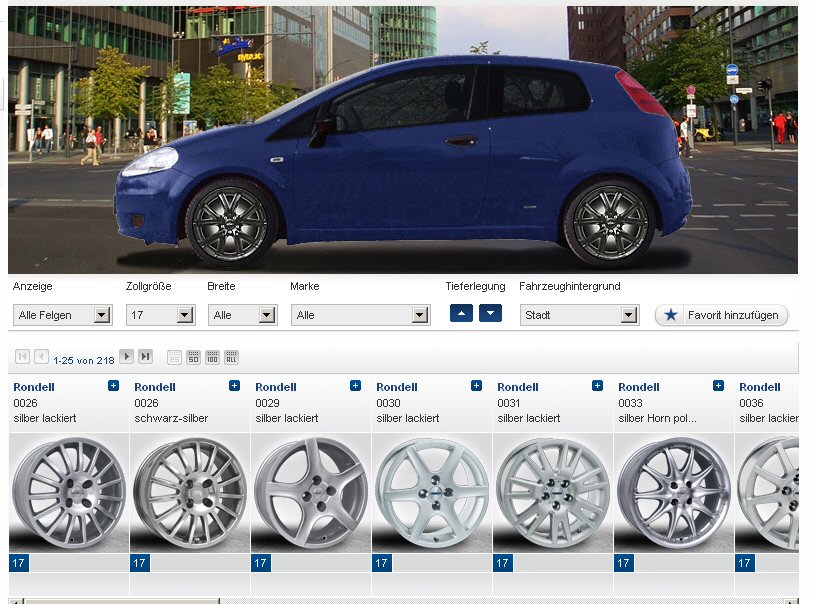
Task: Select the Rondell 0033 silber Horn rim image
Action: pyautogui.click(x=672, y=492)
